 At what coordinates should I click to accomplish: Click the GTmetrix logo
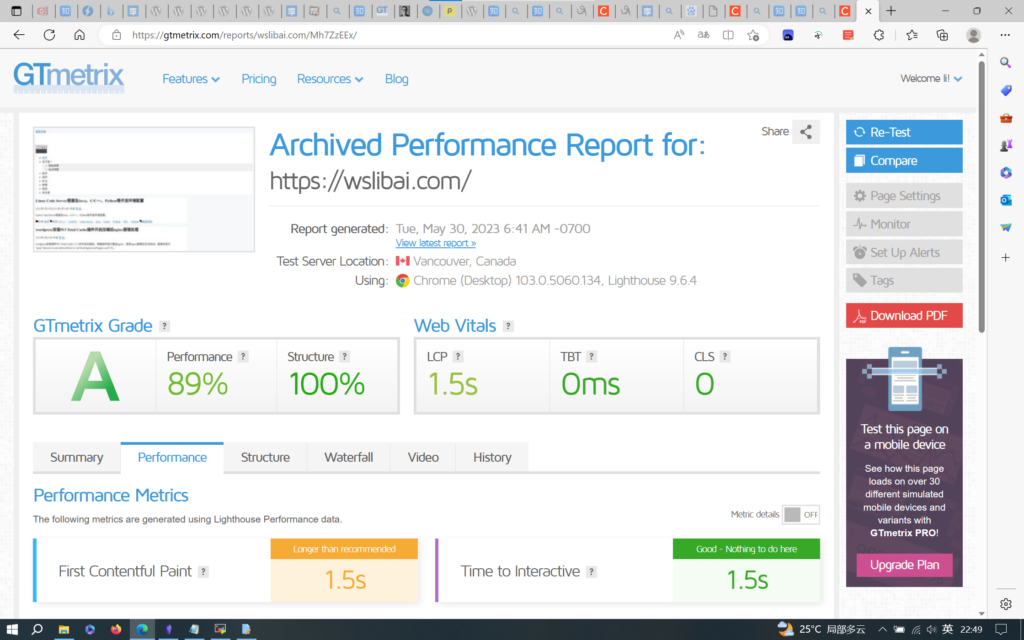coord(69,77)
